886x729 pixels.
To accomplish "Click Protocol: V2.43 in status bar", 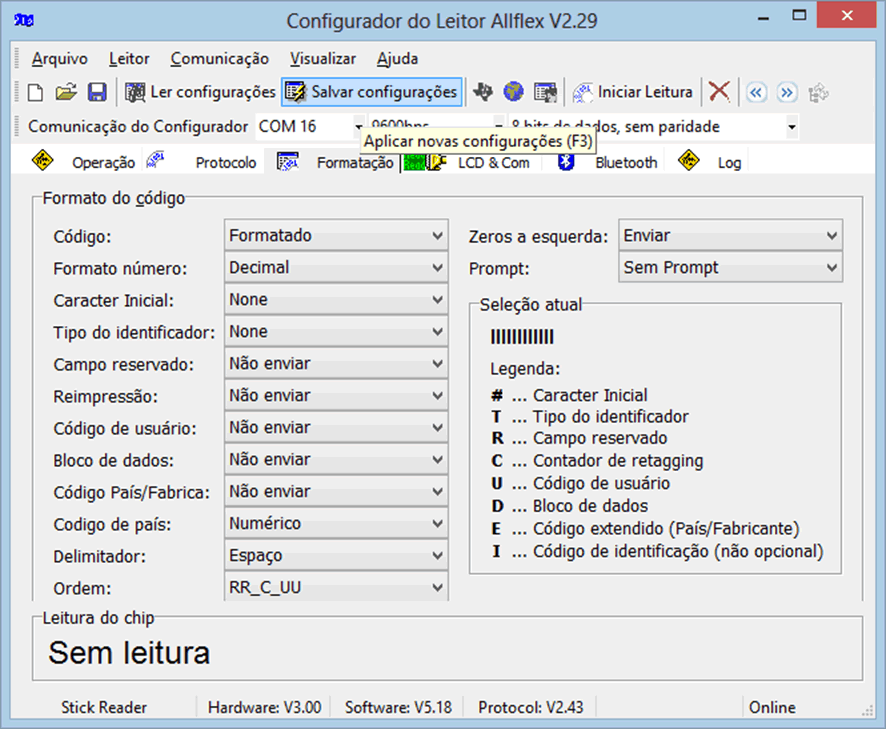I will point(531,708).
